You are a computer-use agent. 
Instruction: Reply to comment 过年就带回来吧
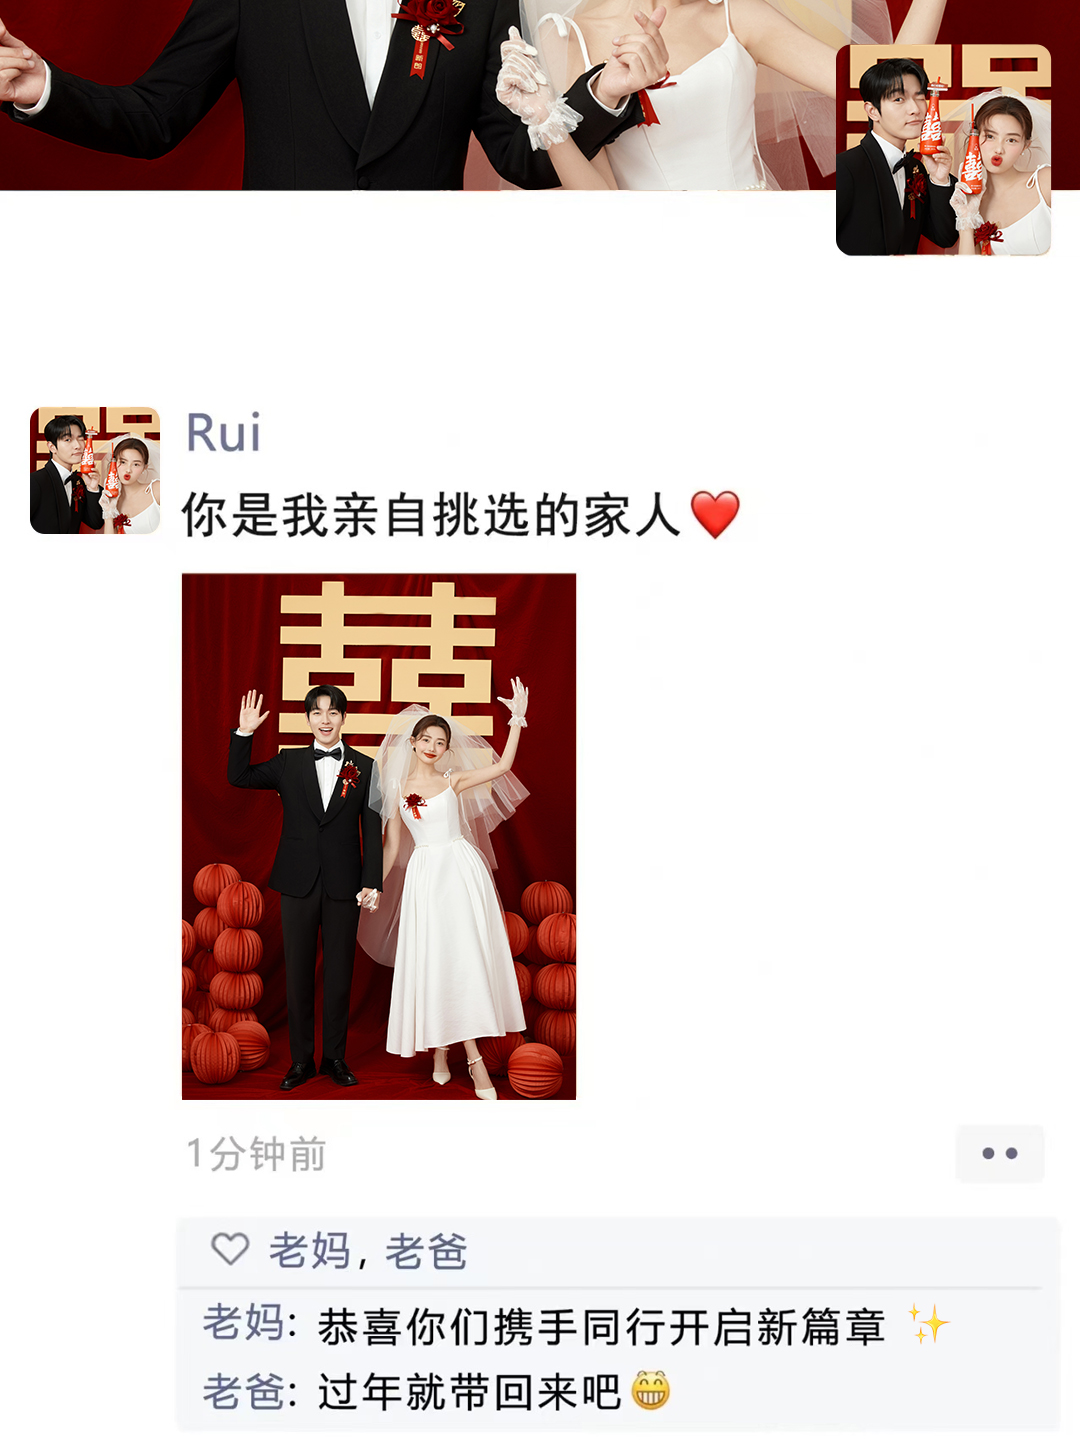click(469, 1392)
